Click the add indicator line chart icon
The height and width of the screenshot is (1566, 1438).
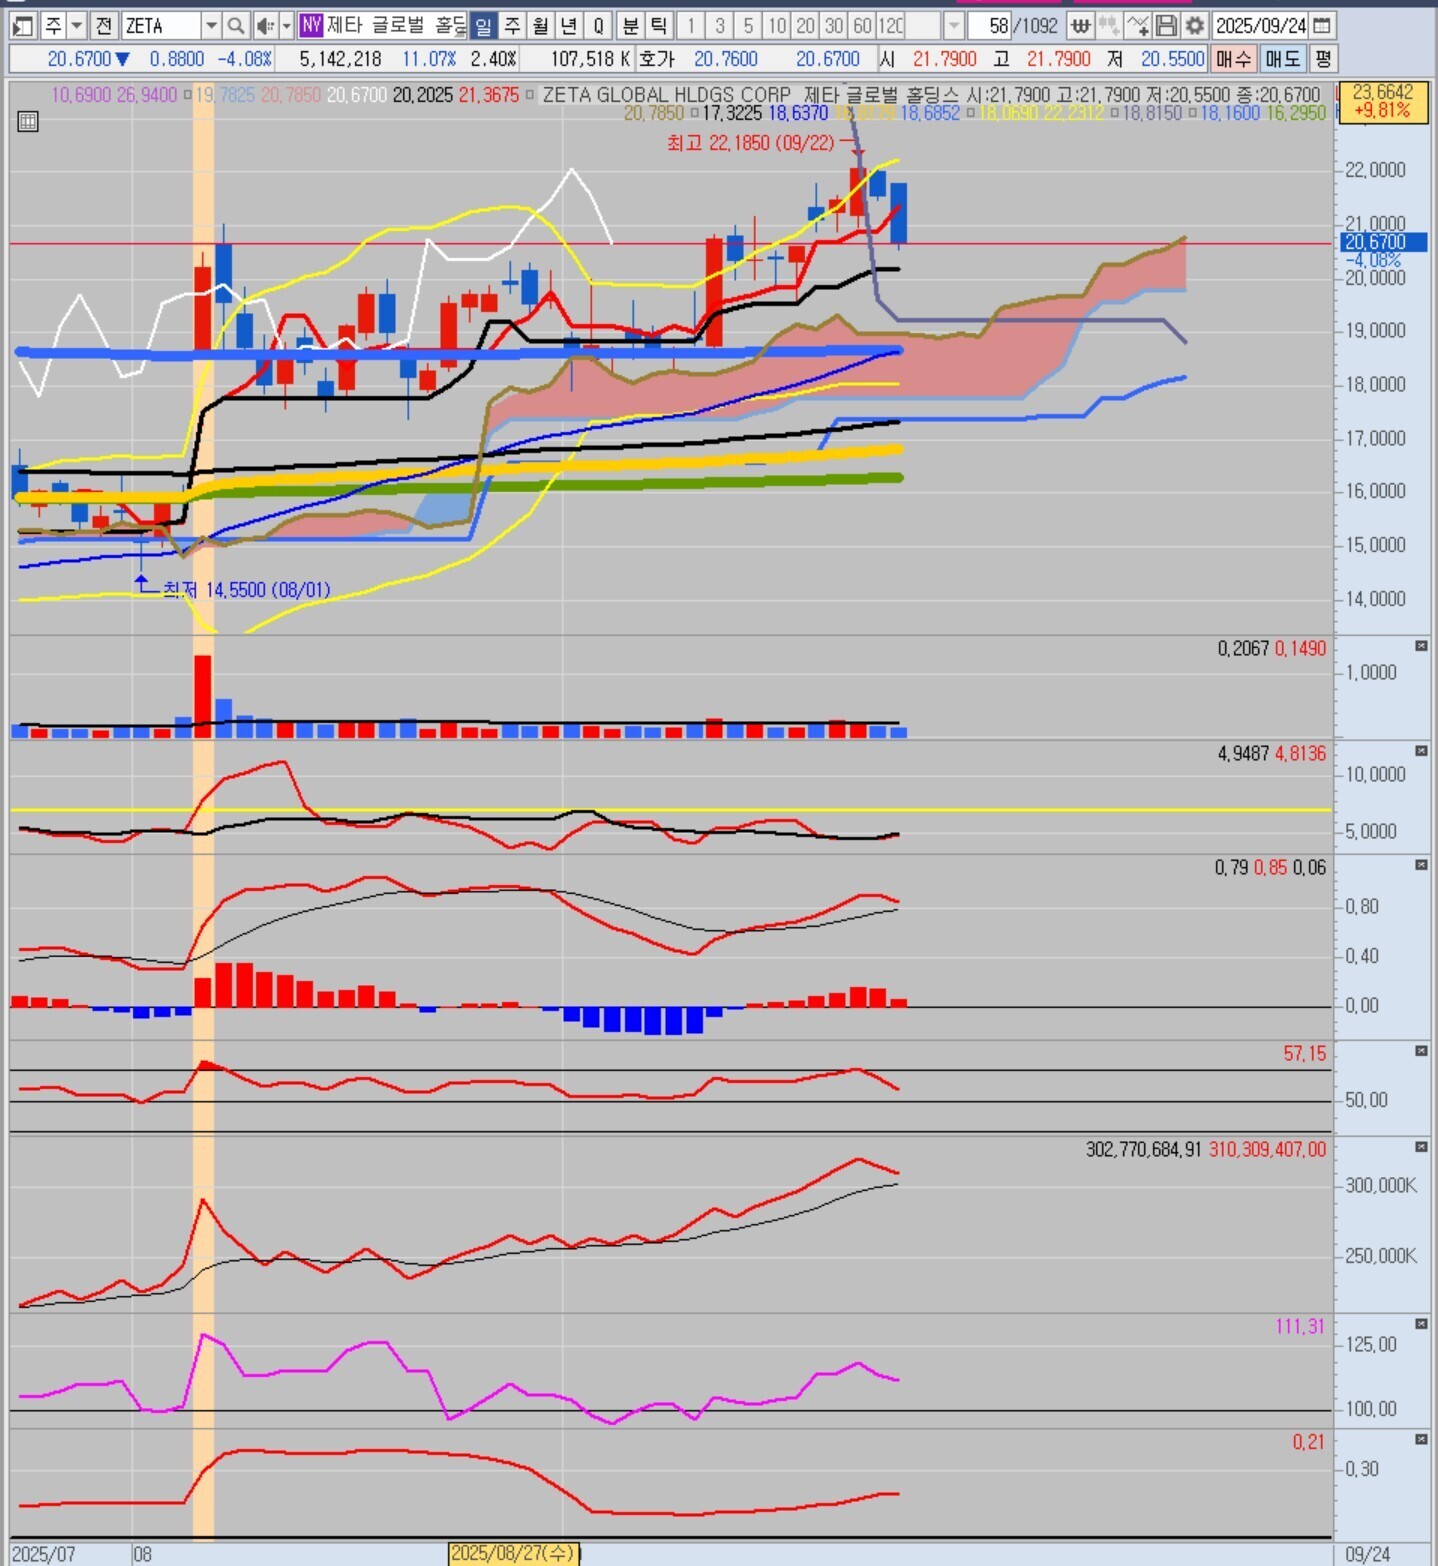[1137, 25]
